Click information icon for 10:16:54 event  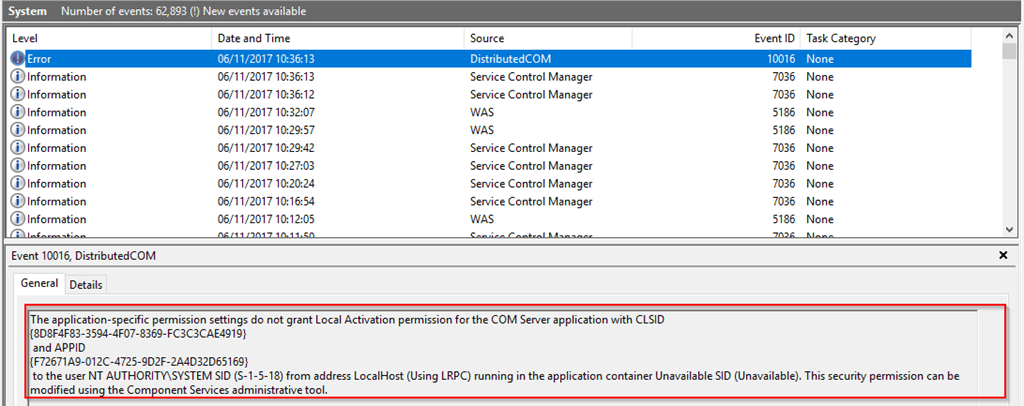pyautogui.click(x=18, y=201)
